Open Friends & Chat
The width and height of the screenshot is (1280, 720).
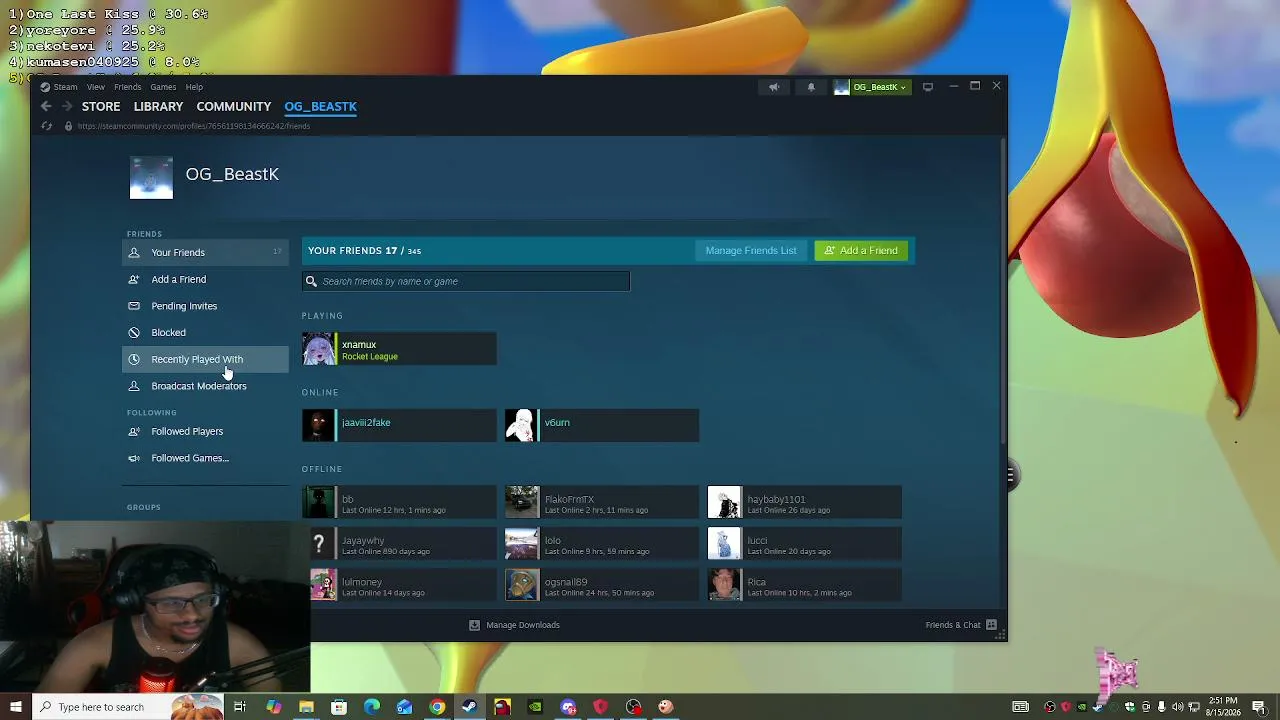tap(961, 625)
